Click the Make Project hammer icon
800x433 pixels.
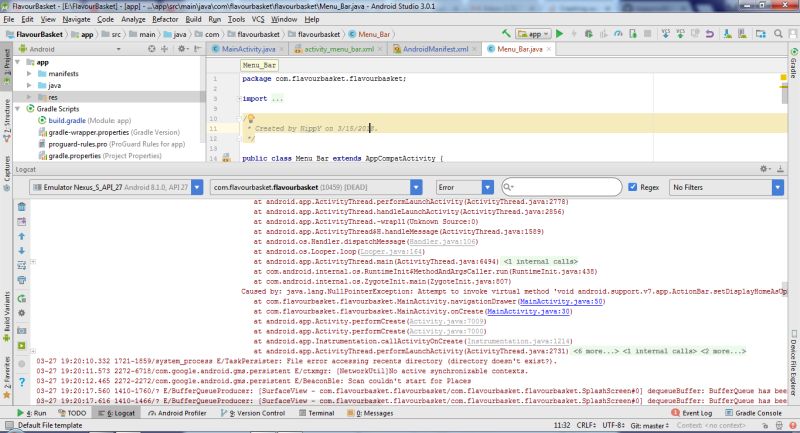pyautogui.click(x=506, y=34)
